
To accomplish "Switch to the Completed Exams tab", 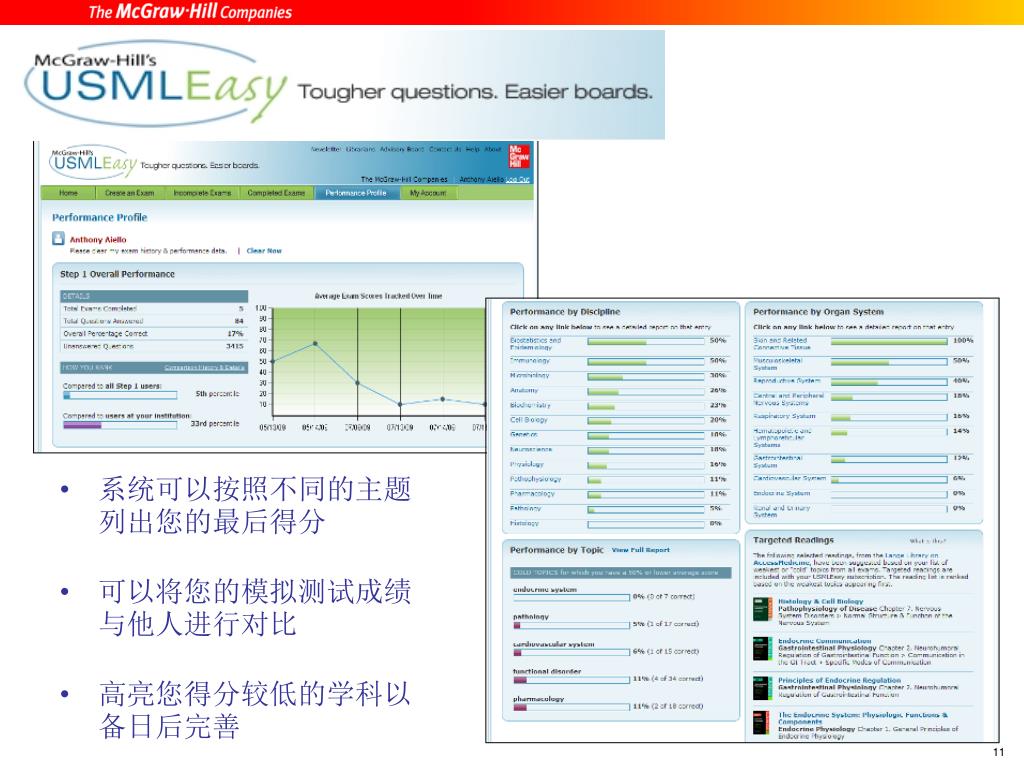I will (x=276, y=193).
